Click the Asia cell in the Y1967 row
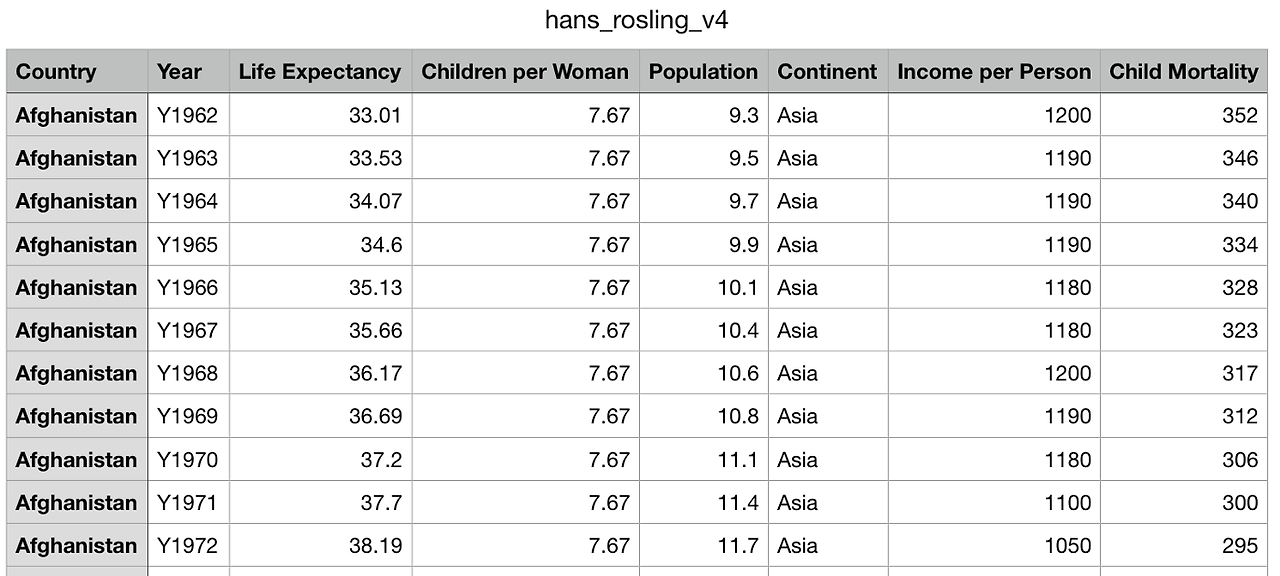Image resolution: width=1280 pixels, height=576 pixels. click(797, 330)
